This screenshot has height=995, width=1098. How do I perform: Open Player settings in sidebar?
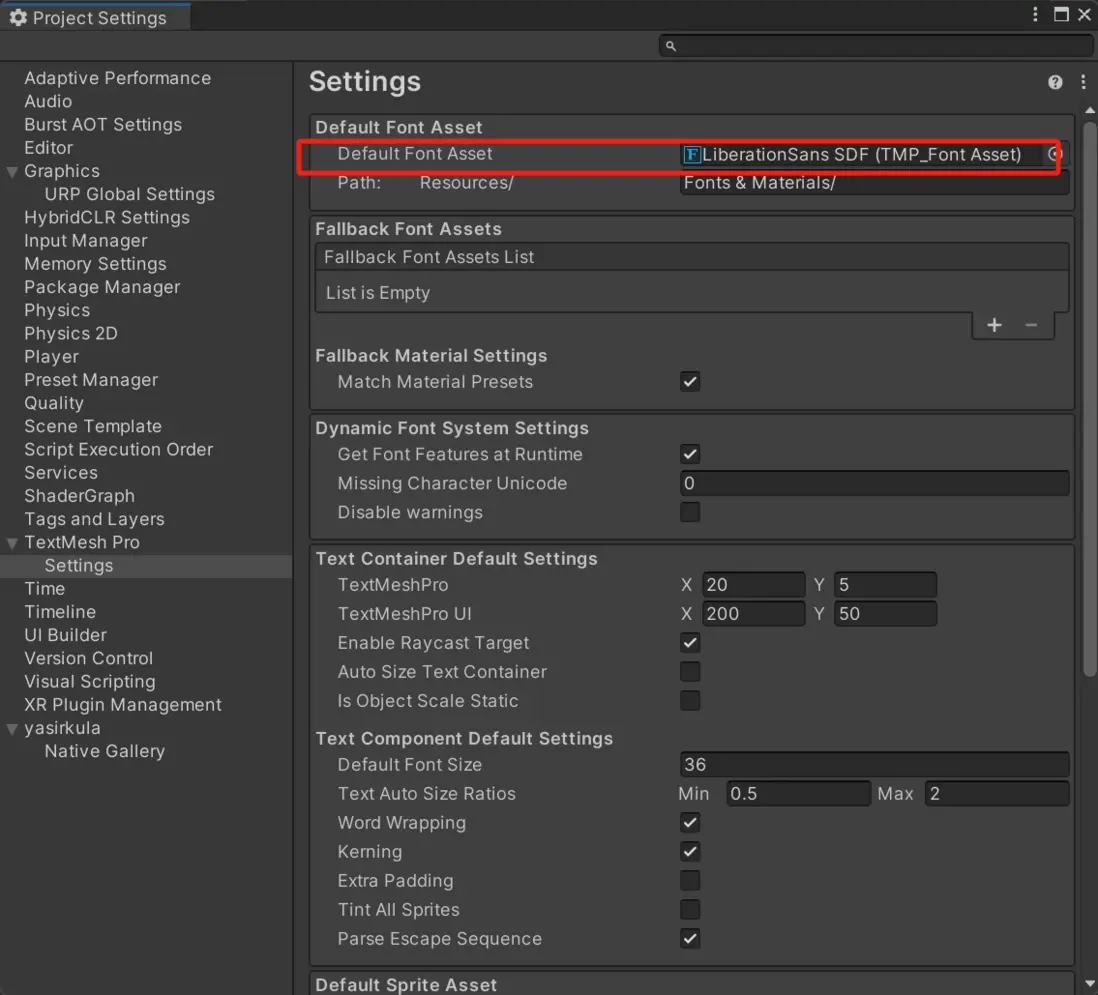pos(51,357)
